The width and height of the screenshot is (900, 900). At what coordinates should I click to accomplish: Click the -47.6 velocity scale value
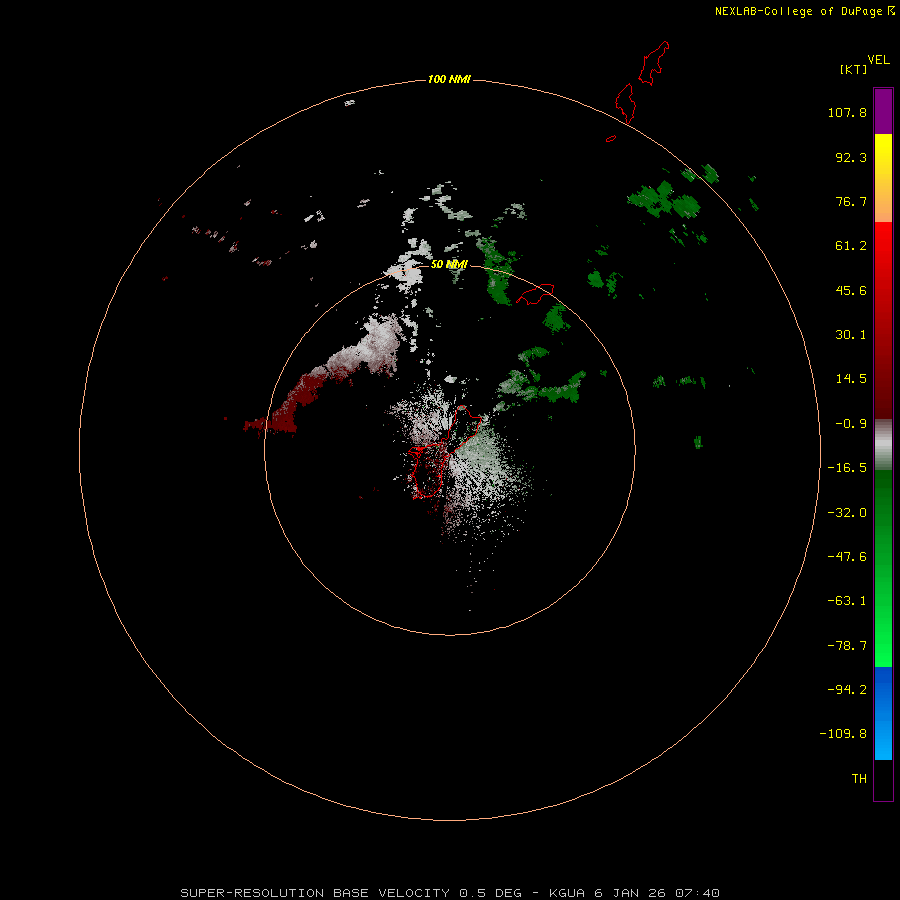point(847,557)
